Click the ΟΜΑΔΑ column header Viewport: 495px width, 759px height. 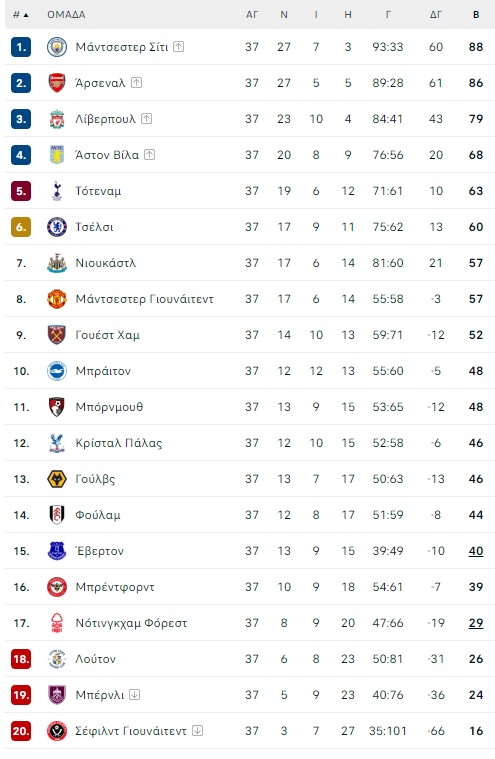pos(66,15)
